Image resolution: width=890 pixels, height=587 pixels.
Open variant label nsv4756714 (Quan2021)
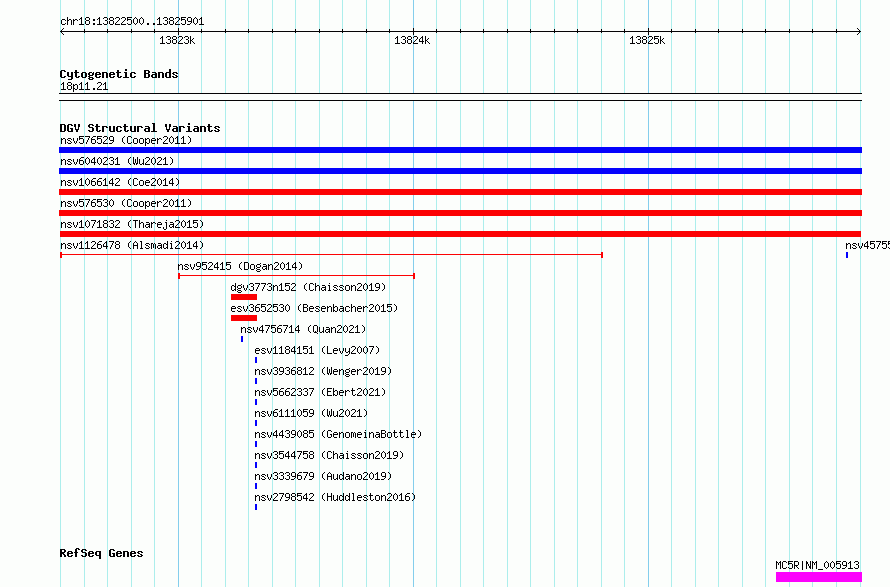click(x=303, y=329)
